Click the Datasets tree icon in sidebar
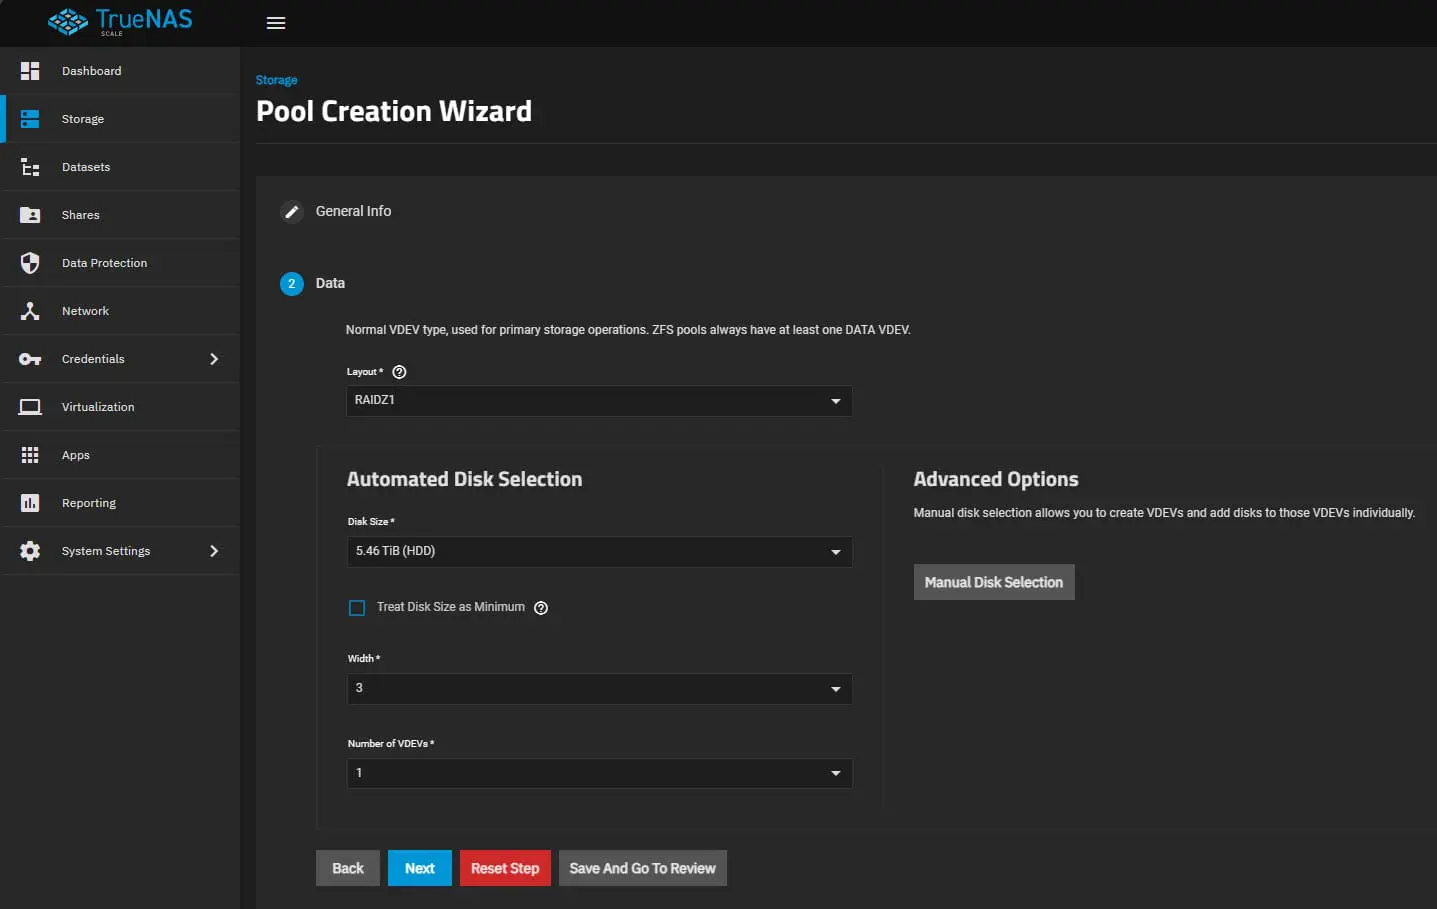This screenshot has width=1437, height=909. [x=30, y=167]
